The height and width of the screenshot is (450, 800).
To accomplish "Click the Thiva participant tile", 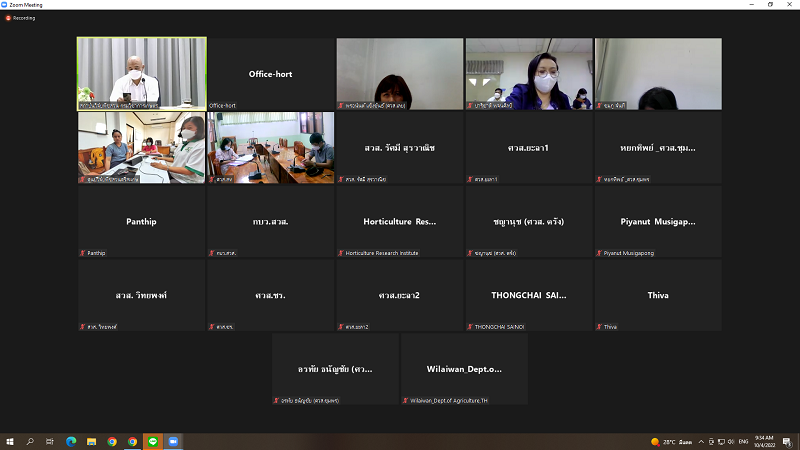I will coord(657,295).
